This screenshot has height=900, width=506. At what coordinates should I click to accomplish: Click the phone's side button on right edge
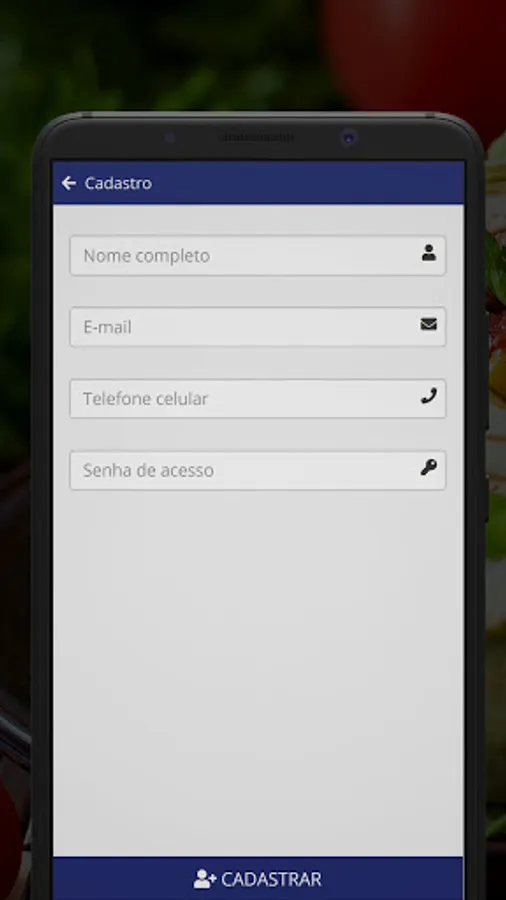click(x=487, y=370)
